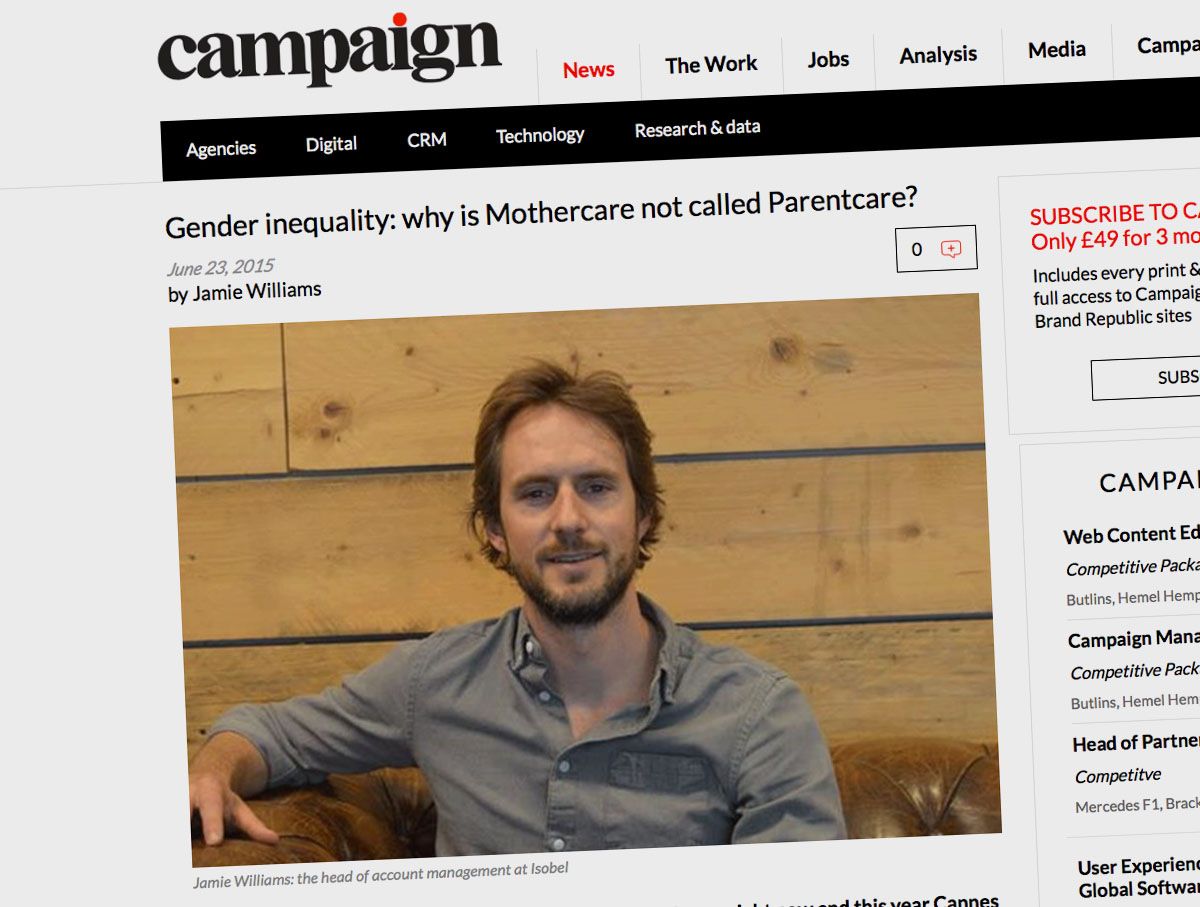1200x907 pixels.
Task: Click the article headline about Mothercare
Action: [x=541, y=212]
